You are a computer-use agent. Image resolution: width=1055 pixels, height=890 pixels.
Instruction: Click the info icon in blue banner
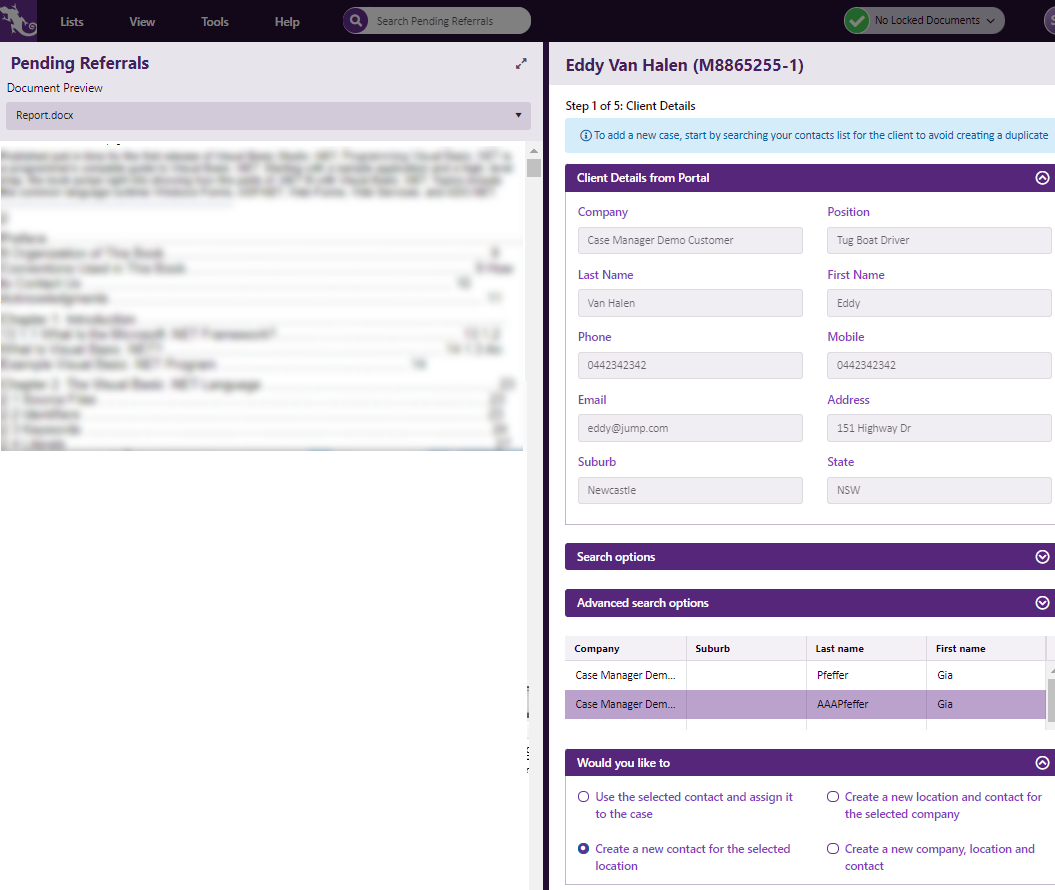[x=585, y=135]
